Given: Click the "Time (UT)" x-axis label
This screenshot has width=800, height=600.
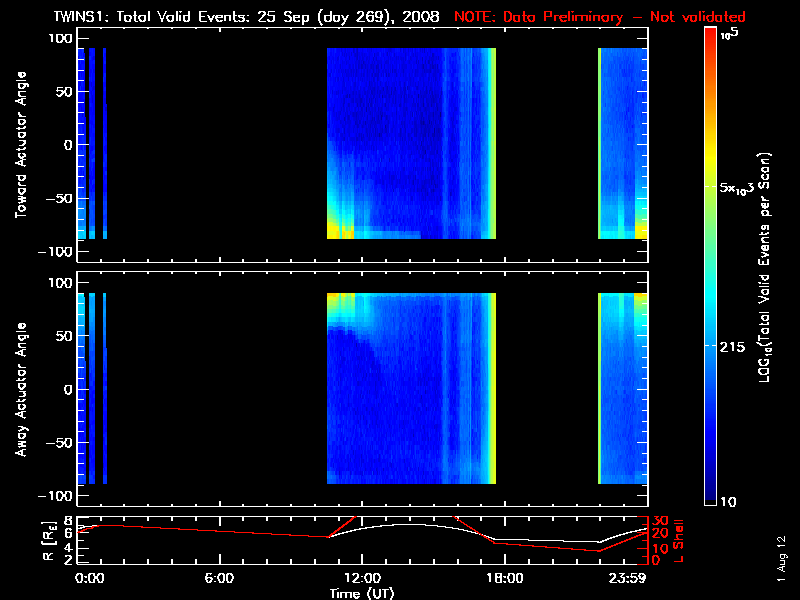Looking at the screenshot, I should pos(361,592).
